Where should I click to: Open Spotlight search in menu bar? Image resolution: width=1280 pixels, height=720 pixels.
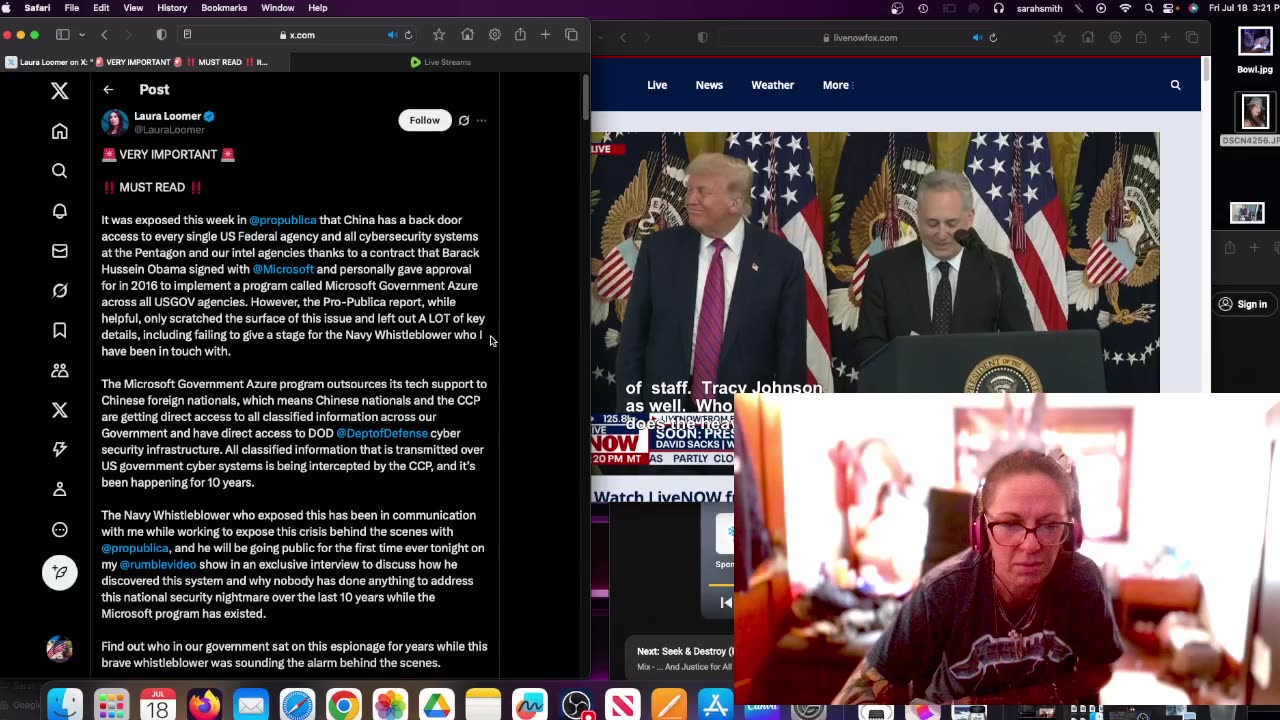[1150, 8]
